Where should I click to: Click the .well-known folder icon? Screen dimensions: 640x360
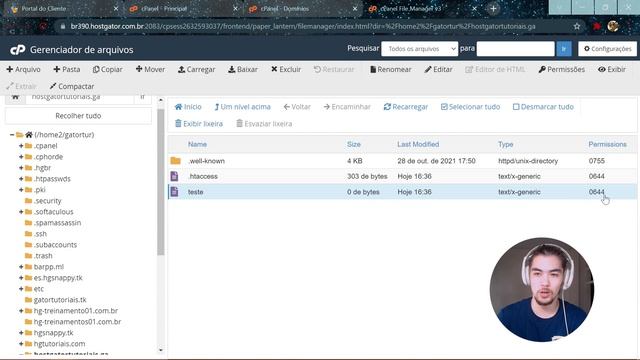click(176, 161)
